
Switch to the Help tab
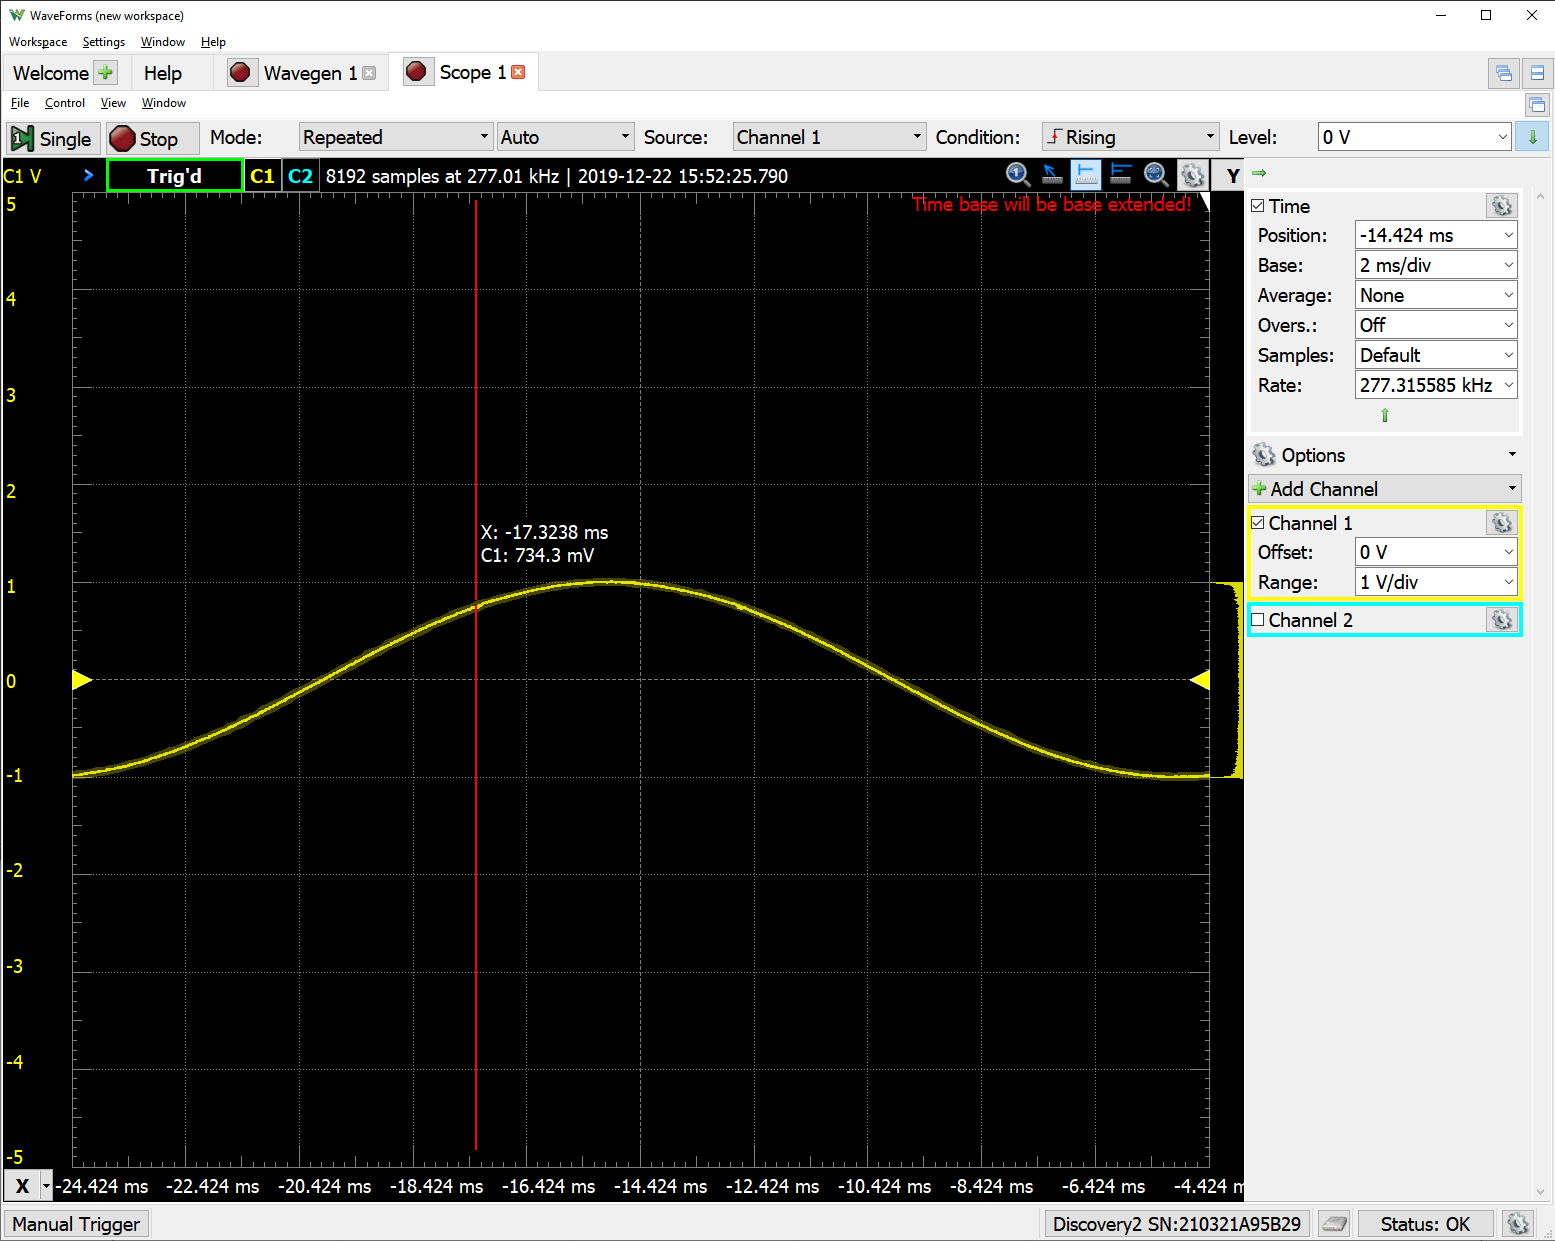click(163, 73)
